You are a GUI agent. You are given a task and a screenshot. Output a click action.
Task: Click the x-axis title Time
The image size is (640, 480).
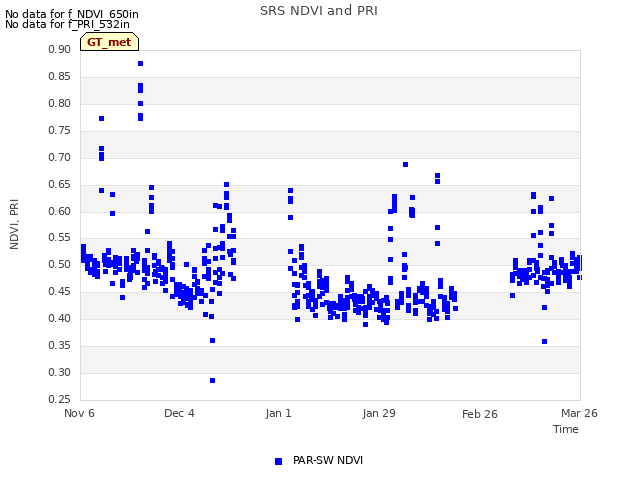click(566, 429)
